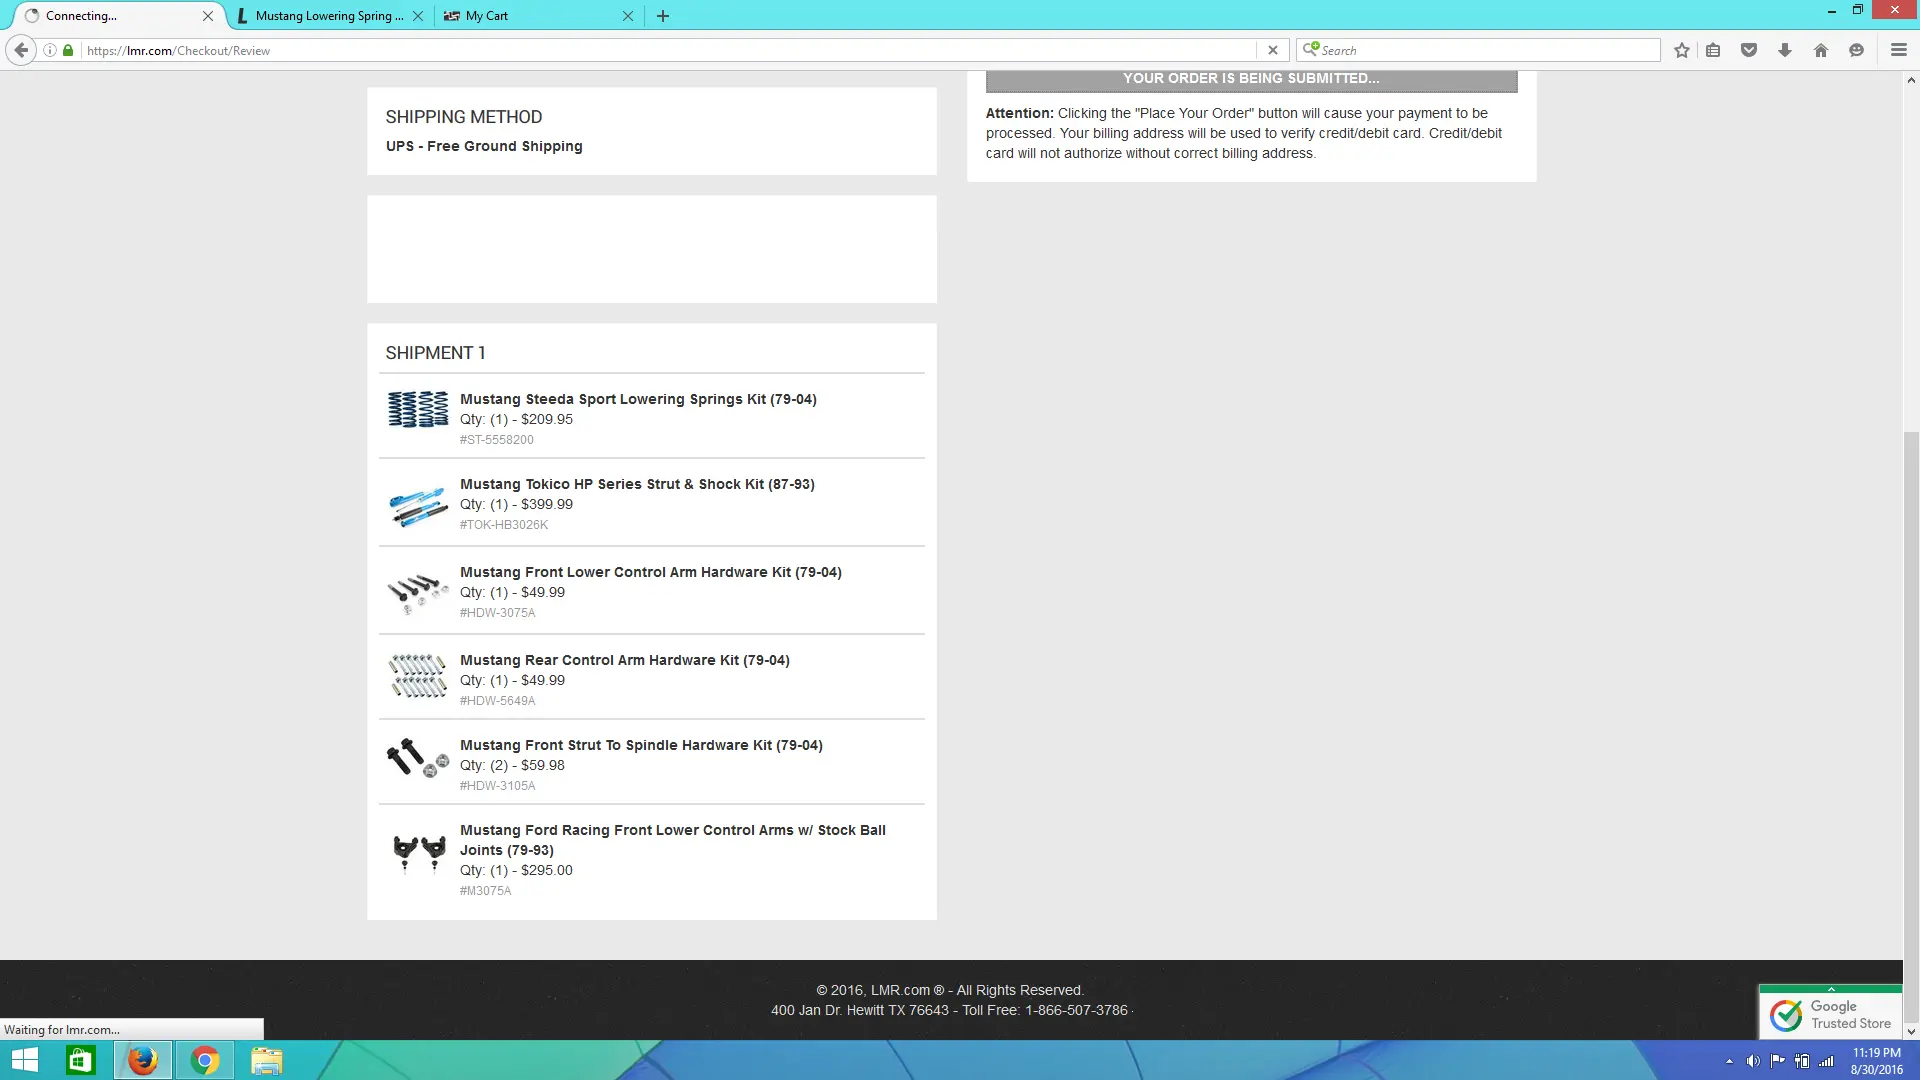
Task: Click the Tokico Strut & Shock Kit thumbnail
Action: [x=418, y=507]
